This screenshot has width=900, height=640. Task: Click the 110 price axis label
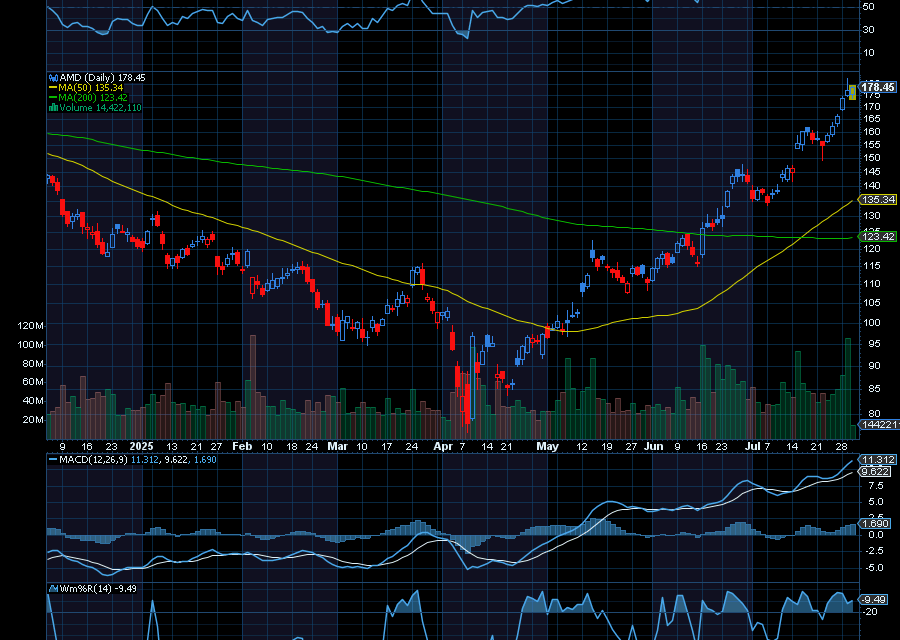[x=871, y=284]
